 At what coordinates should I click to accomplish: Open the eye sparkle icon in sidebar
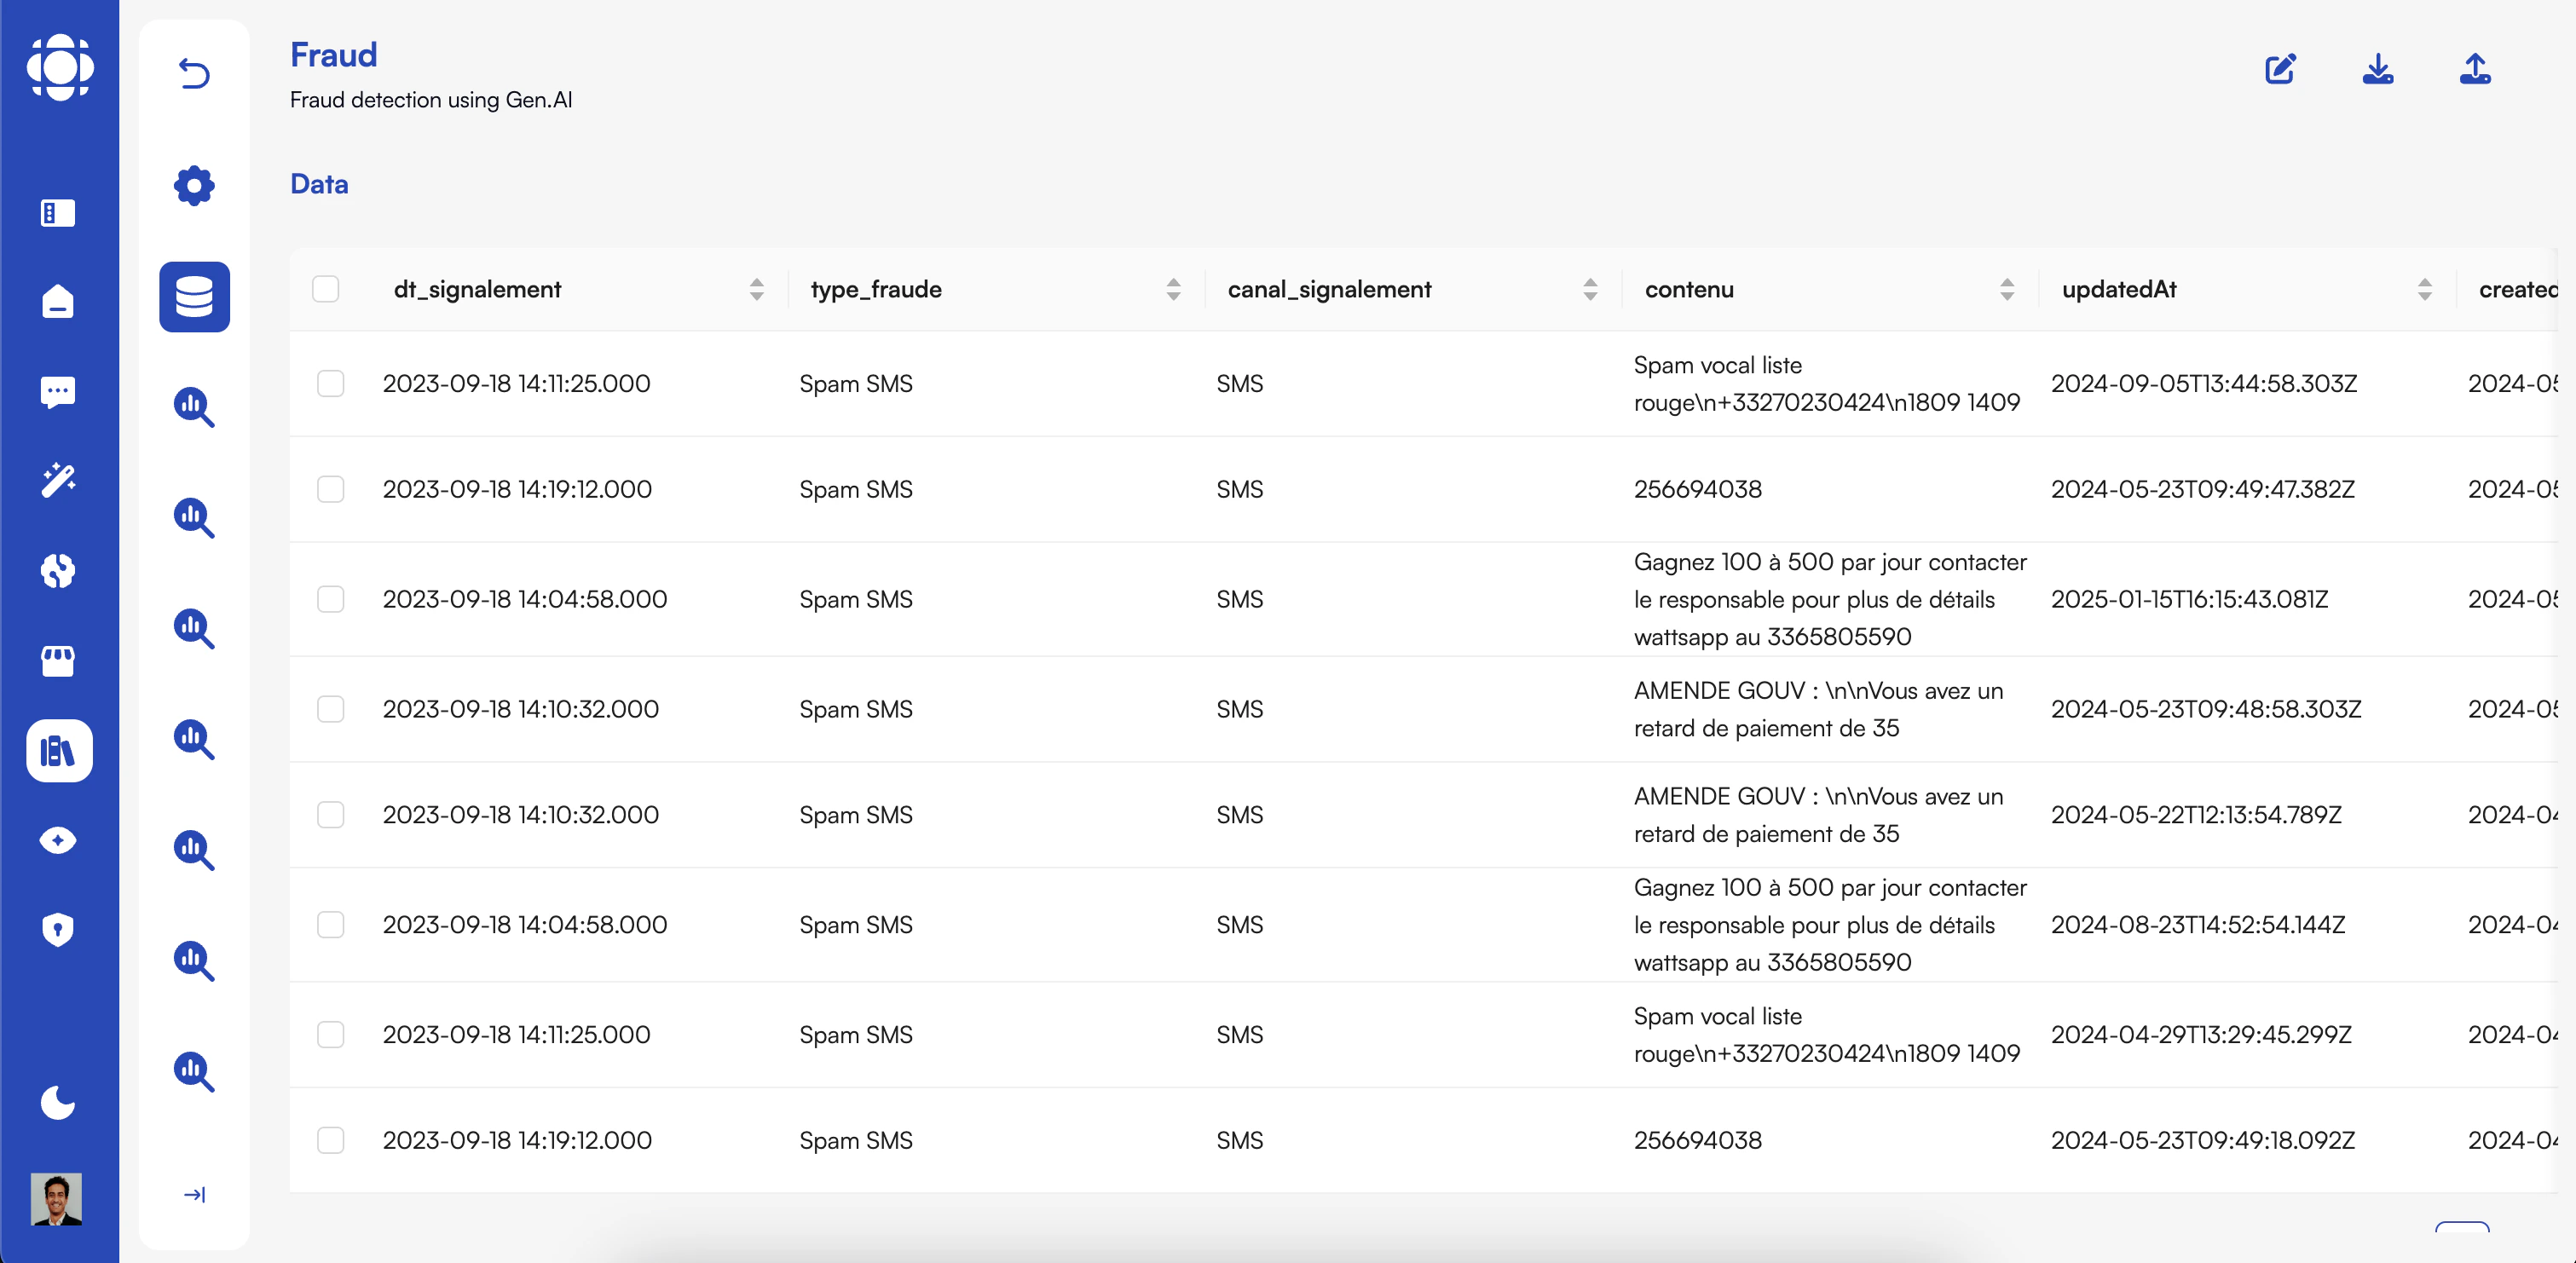(x=58, y=840)
